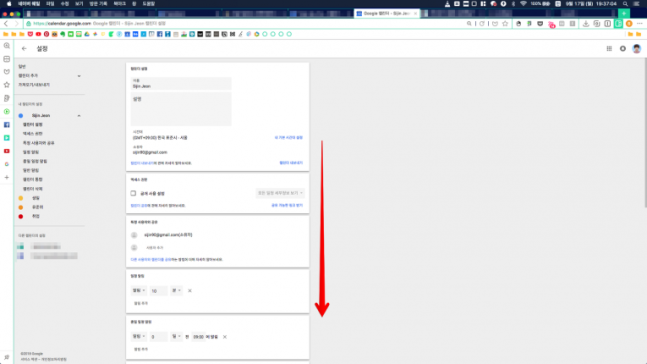
Task: Click the get shareable link link
Action: 287,205
